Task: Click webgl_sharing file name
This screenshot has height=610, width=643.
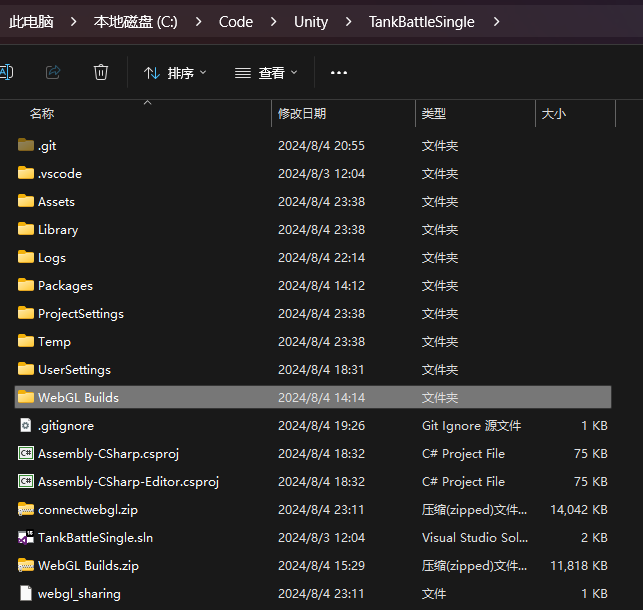Action: point(80,594)
